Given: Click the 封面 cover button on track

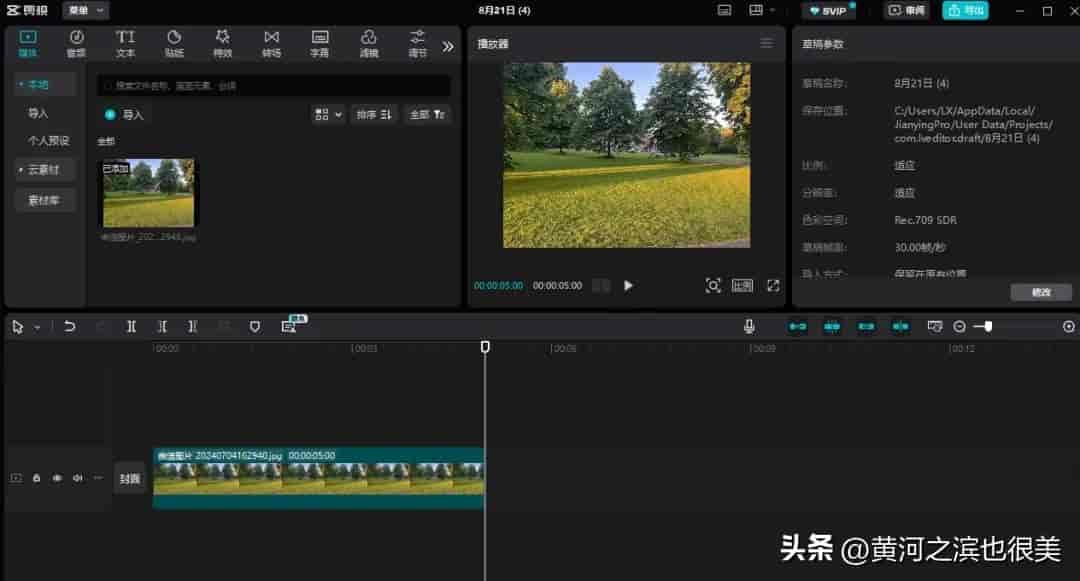Looking at the screenshot, I should tap(130, 478).
